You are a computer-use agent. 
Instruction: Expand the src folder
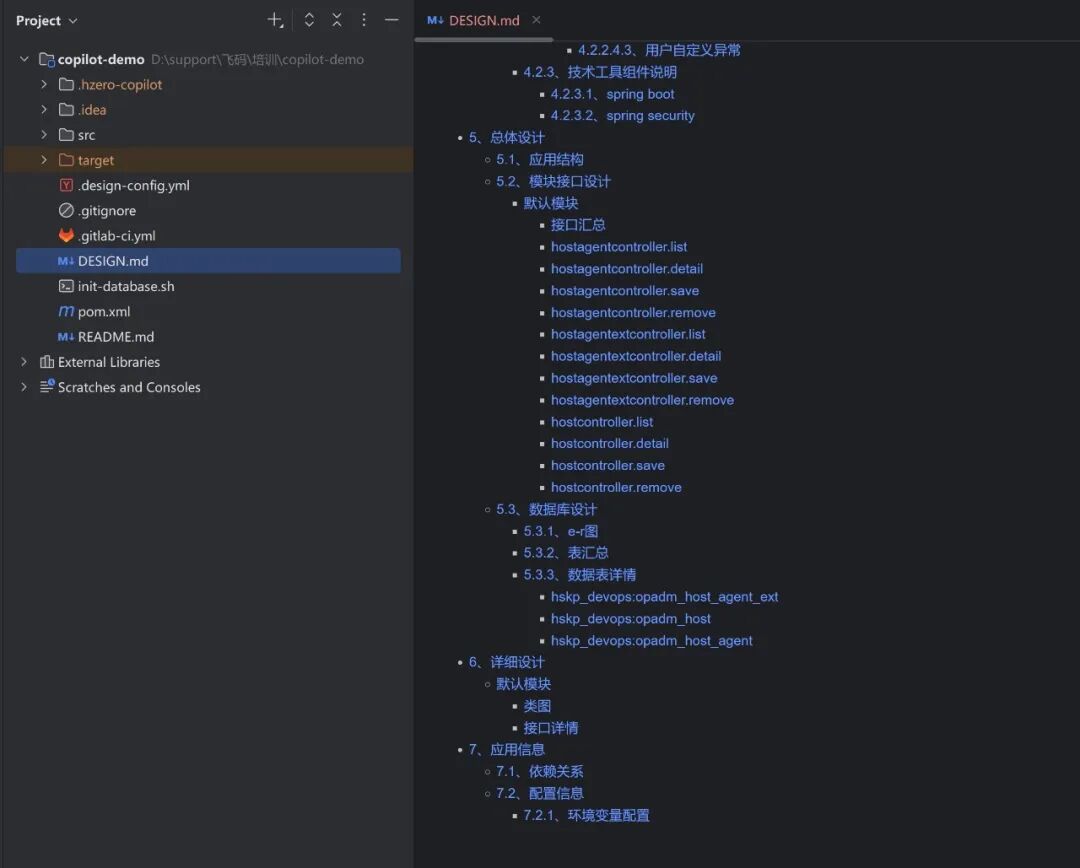[x=44, y=135]
